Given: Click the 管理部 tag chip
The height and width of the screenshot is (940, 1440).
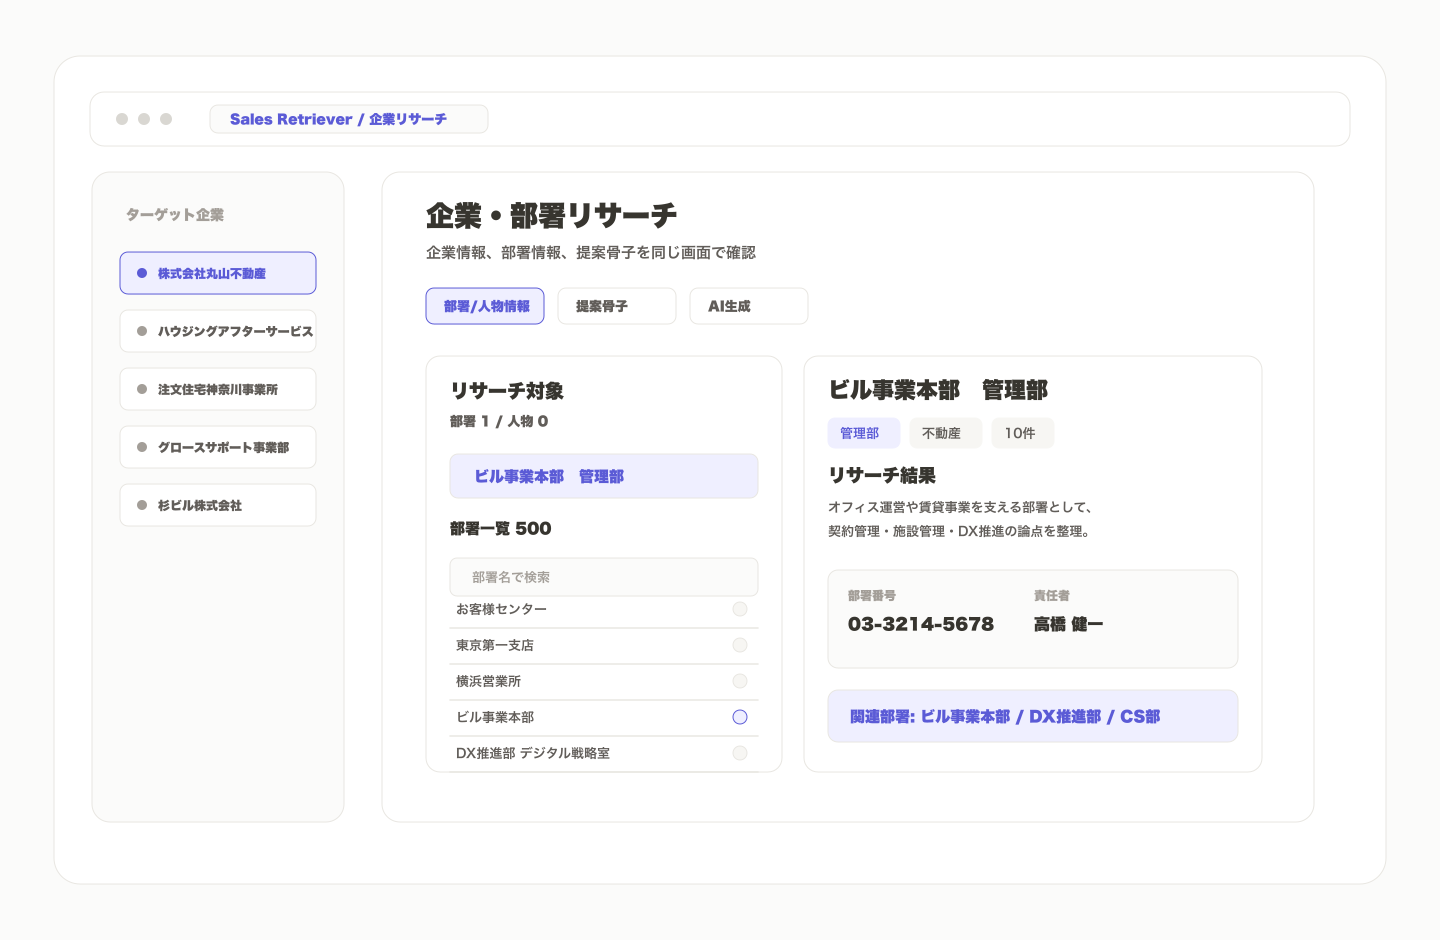Looking at the screenshot, I should 864,433.
